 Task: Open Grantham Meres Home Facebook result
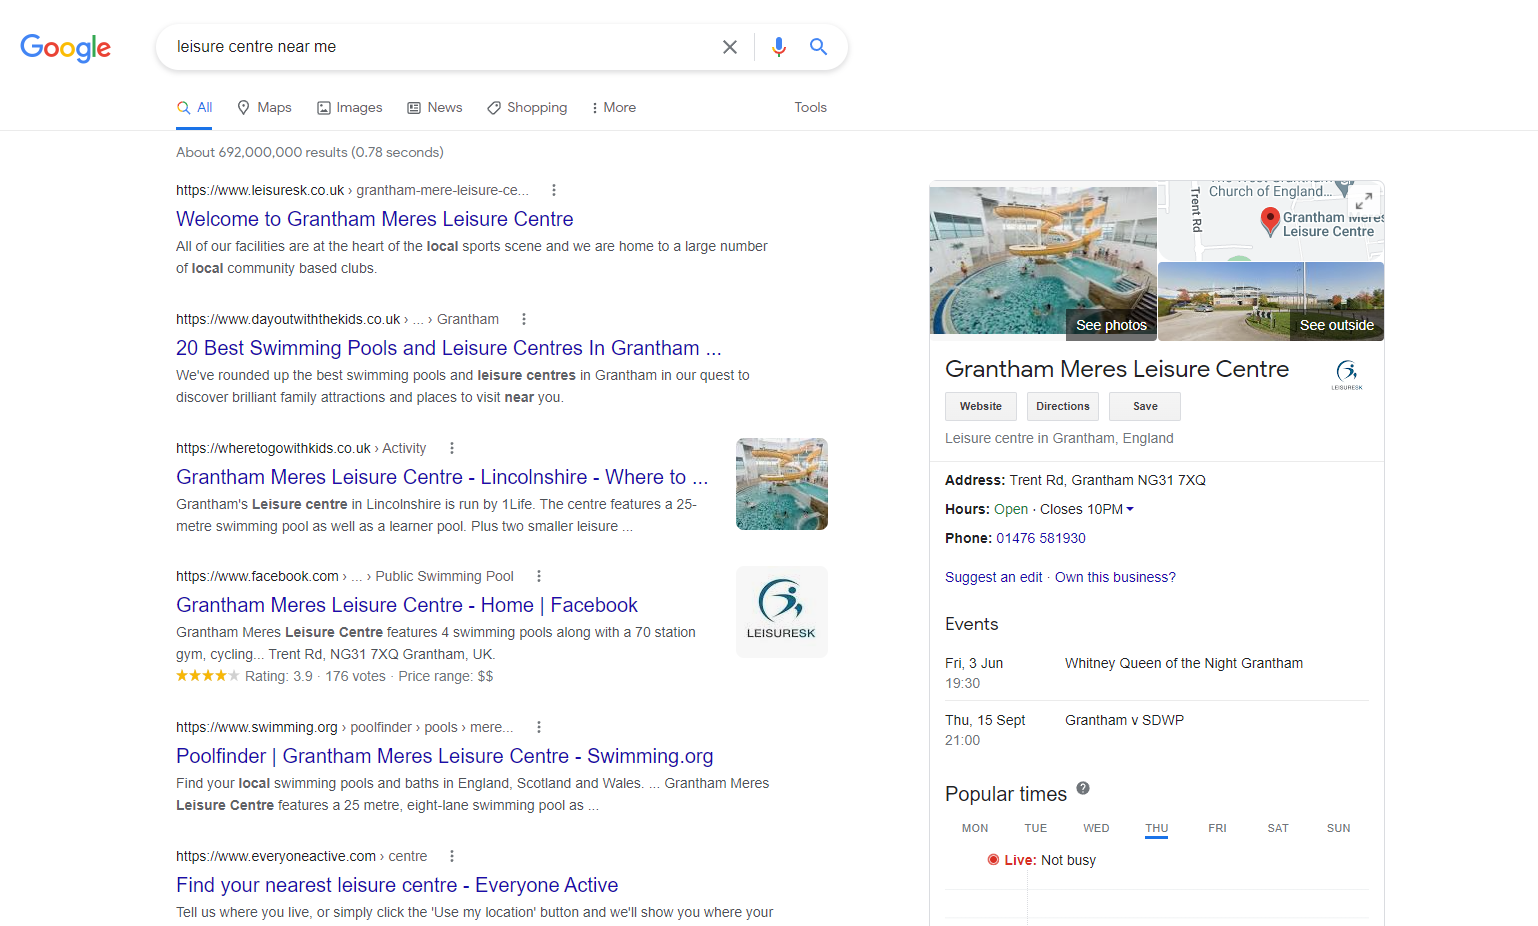pyautogui.click(x=407, y=605)
